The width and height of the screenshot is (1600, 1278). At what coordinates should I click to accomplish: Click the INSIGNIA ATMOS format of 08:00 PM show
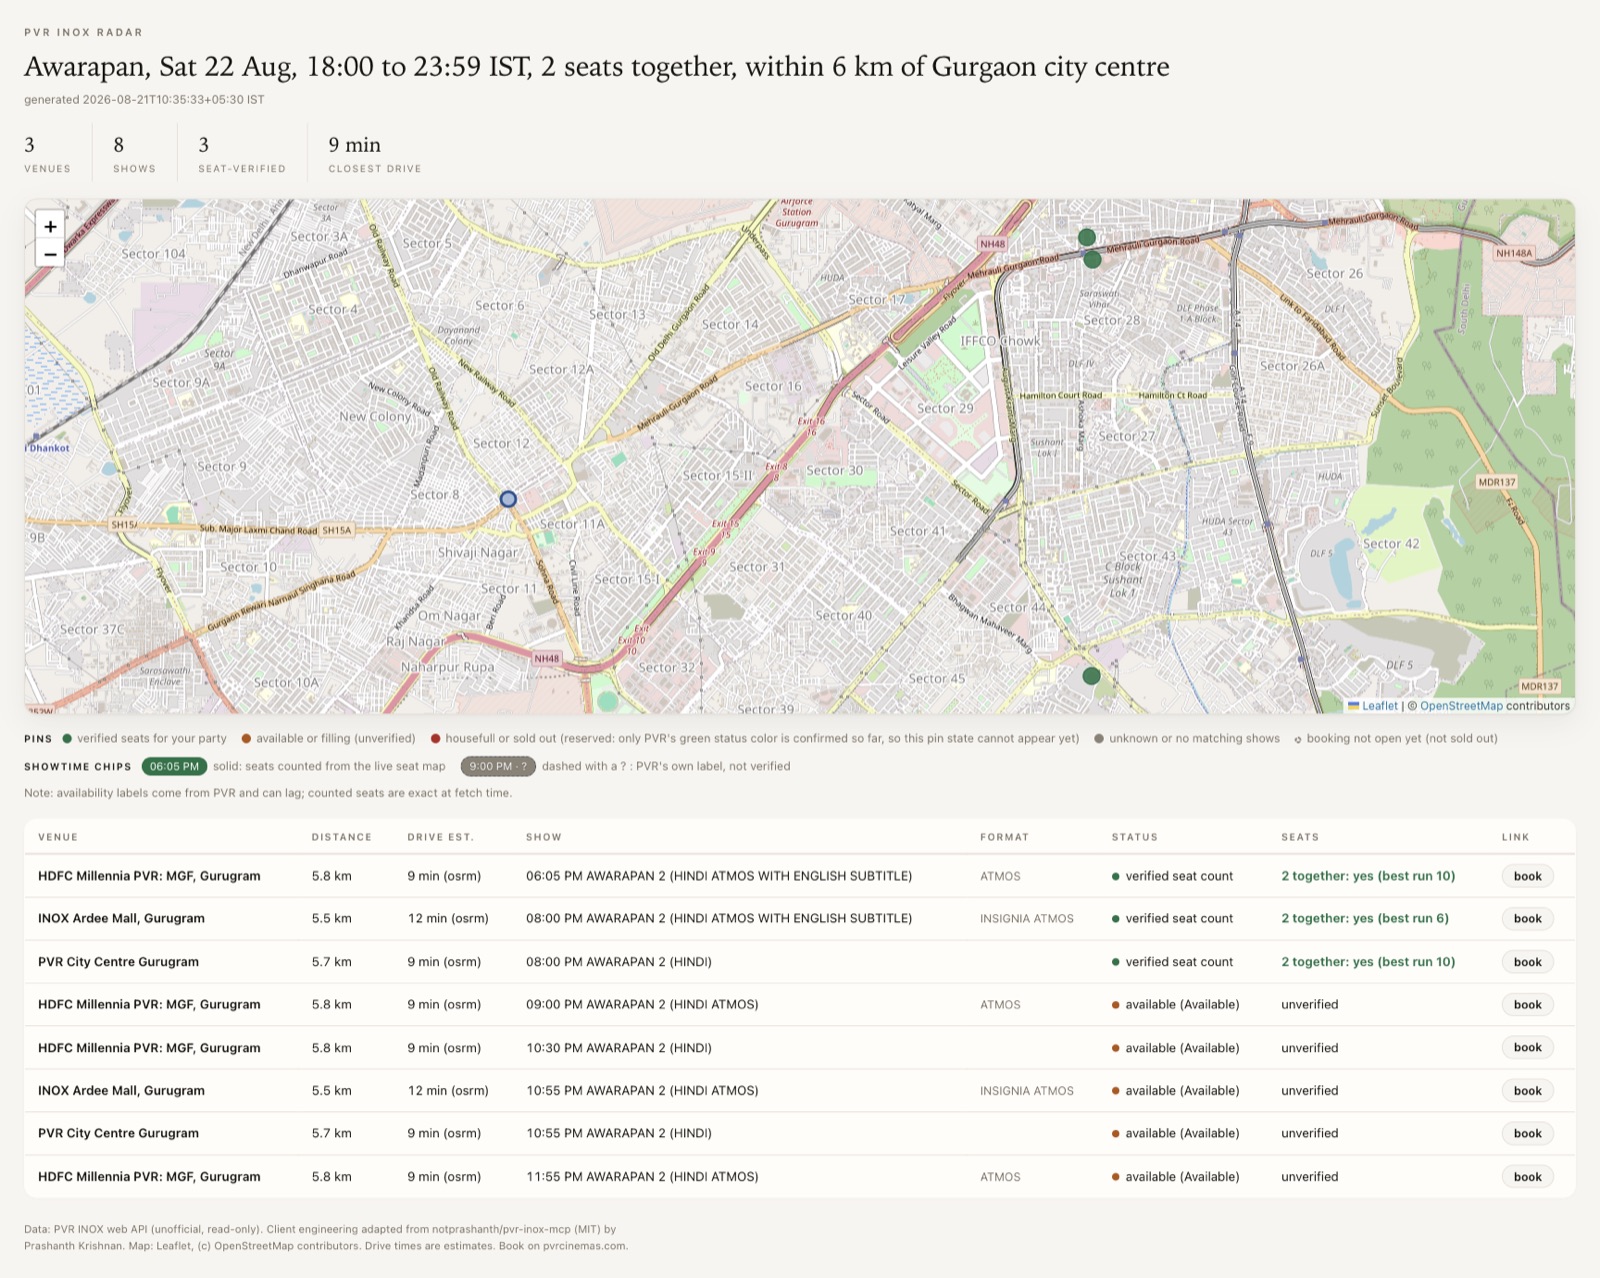click(1026, 918)
